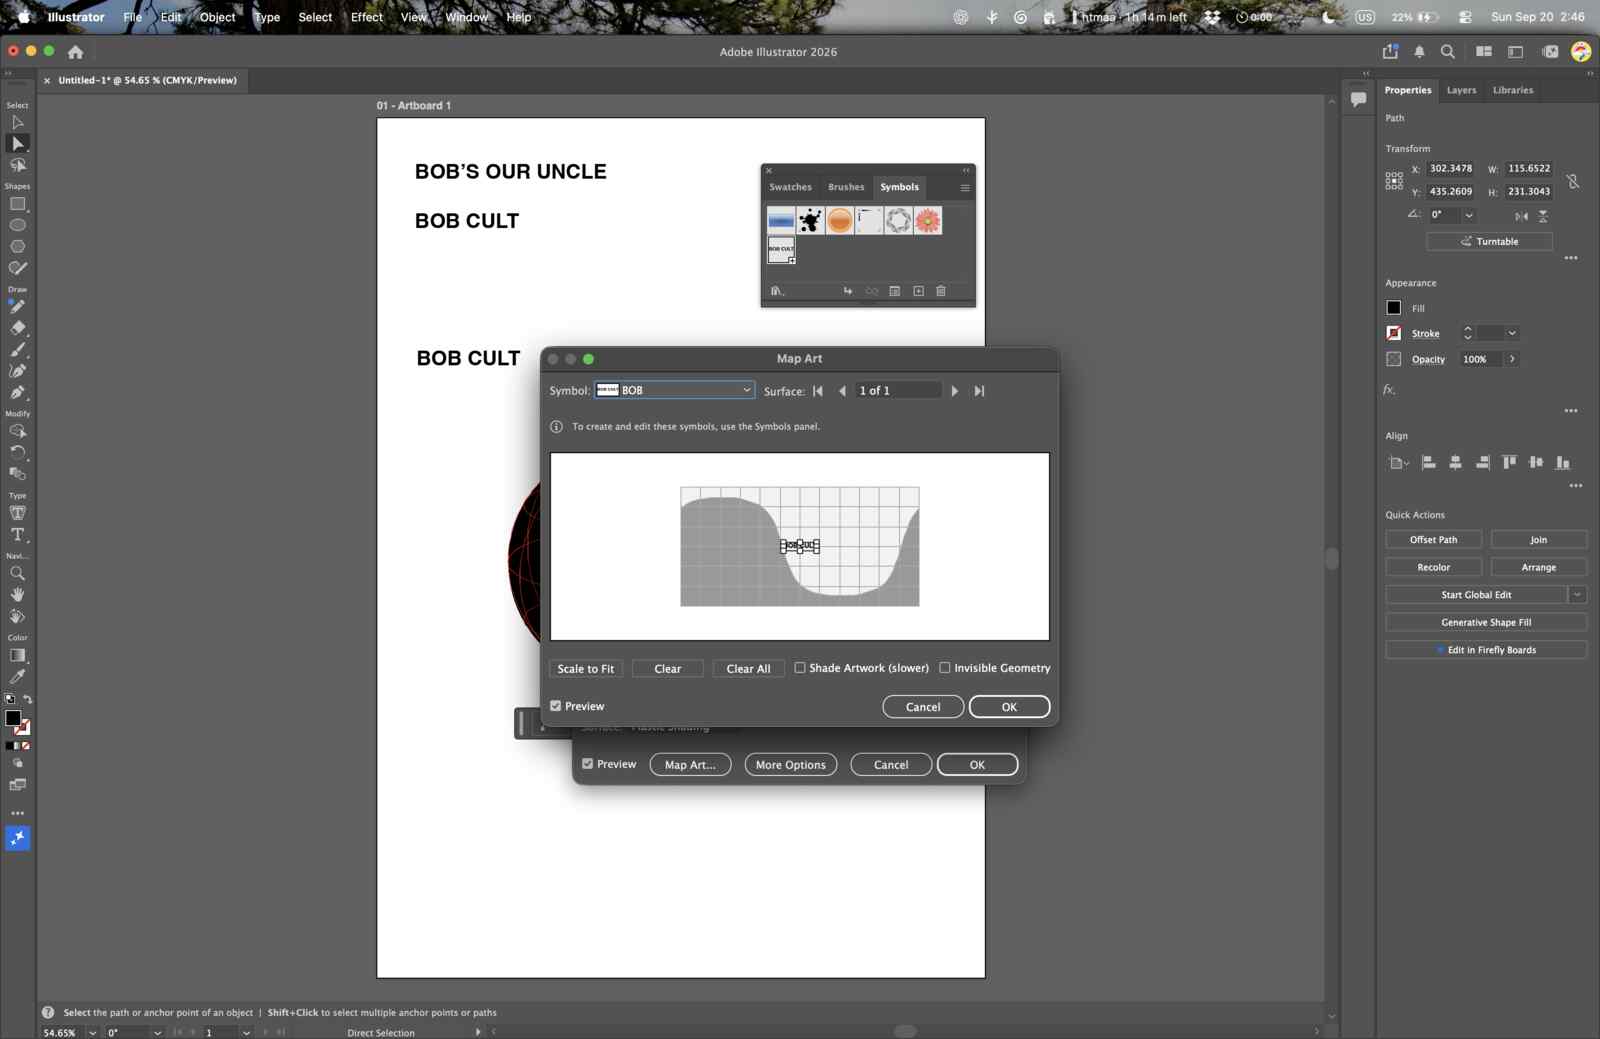Open the stroke weight dropdown
Viewport: 1600px width, 1039px height.
point(1512,333)
